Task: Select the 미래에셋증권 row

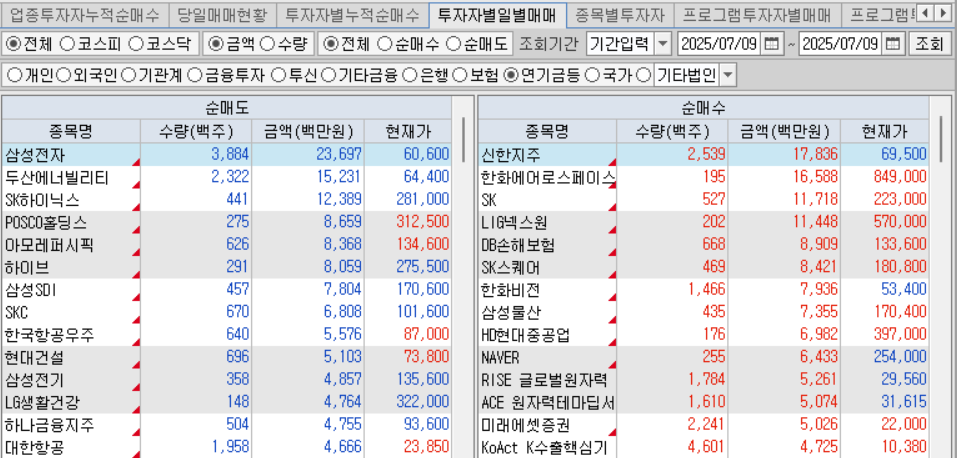Action: click(x=703, y=425)
